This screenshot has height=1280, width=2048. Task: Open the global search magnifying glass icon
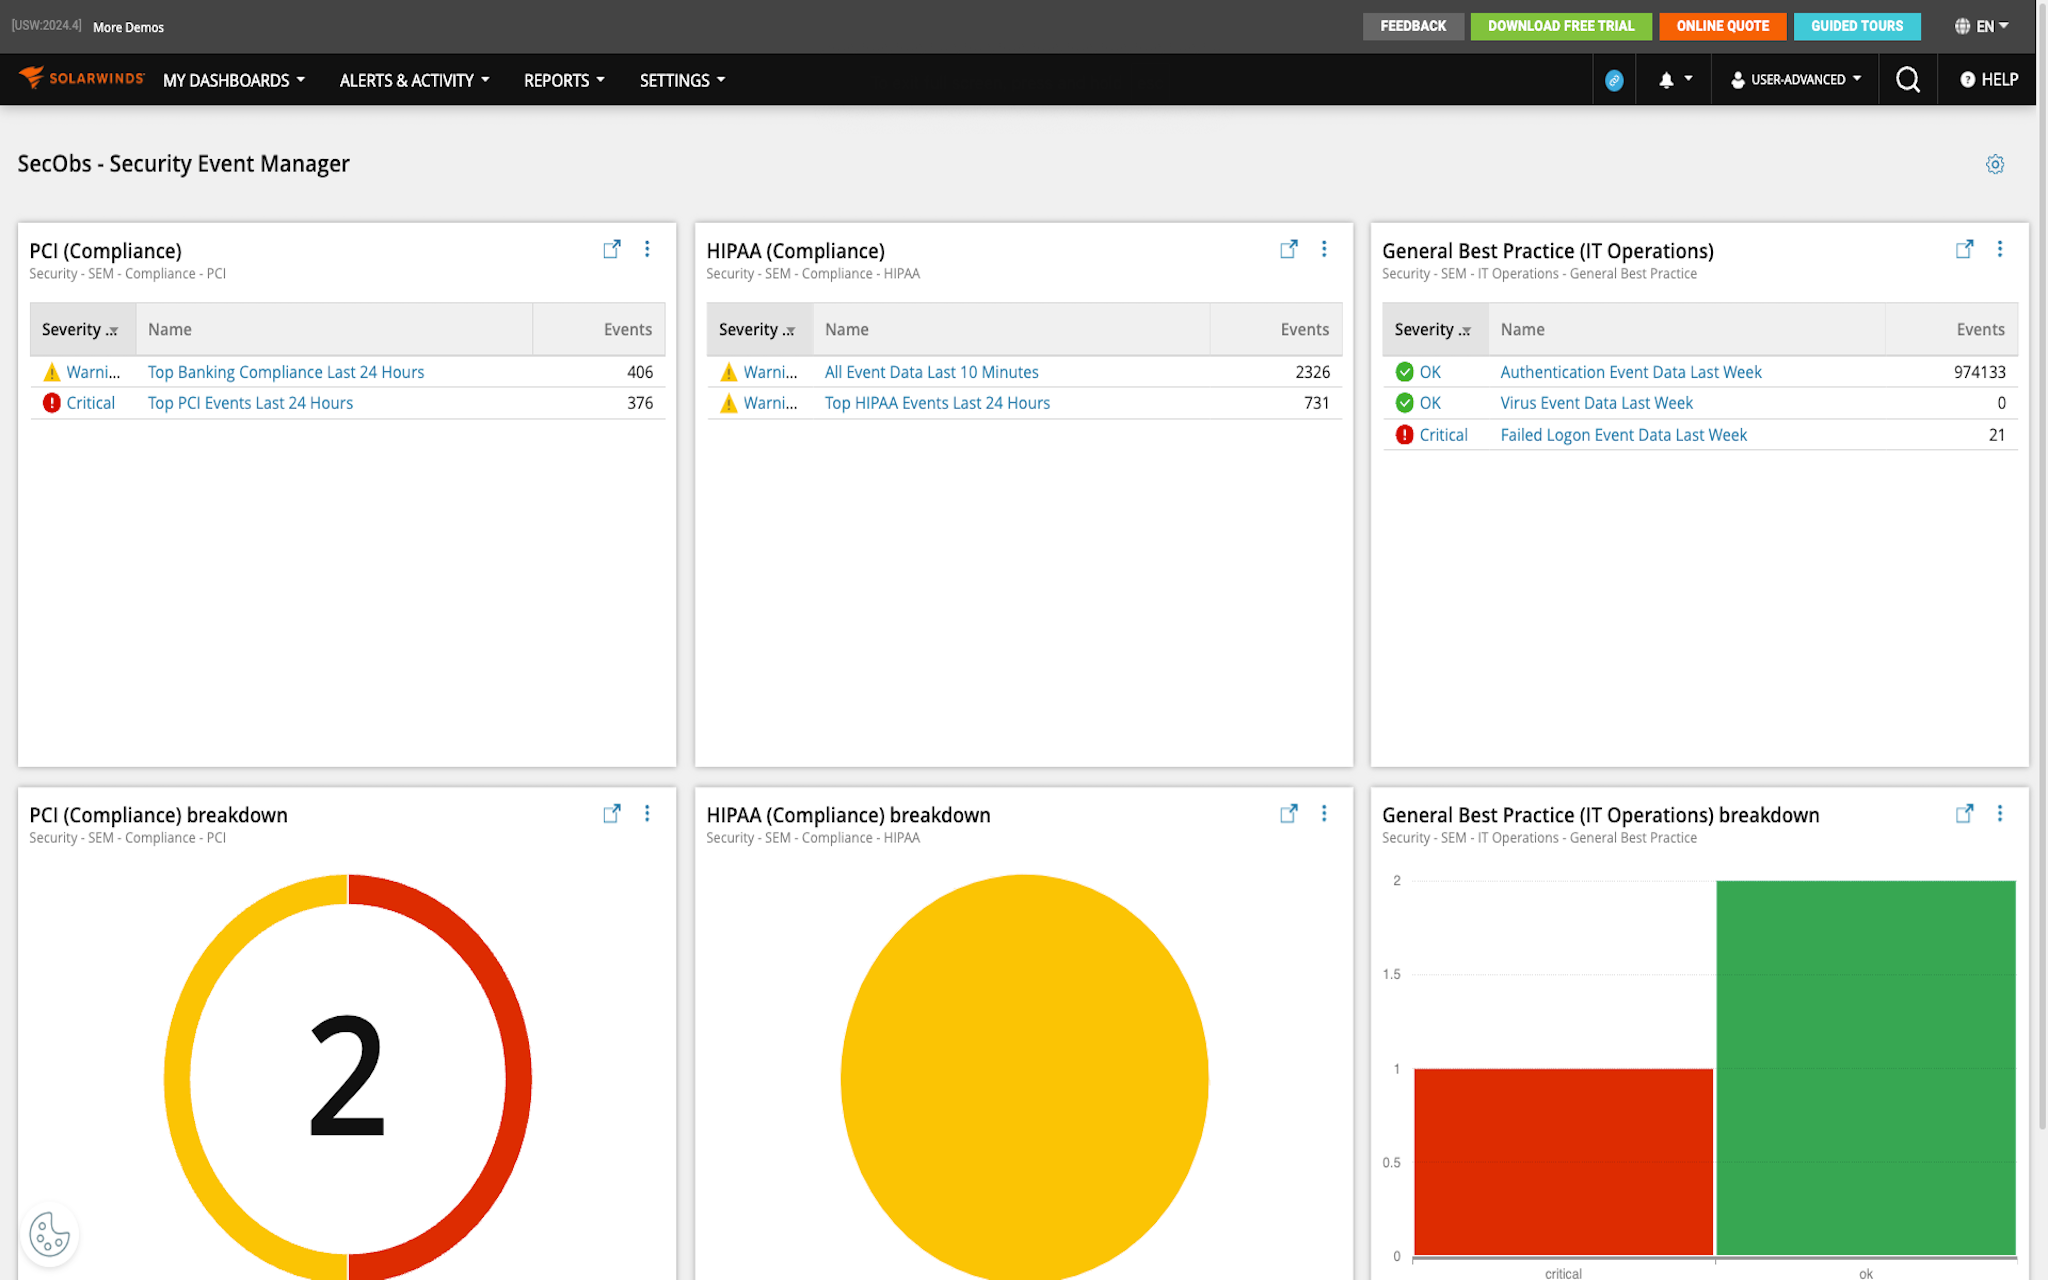coord(1908,79)
